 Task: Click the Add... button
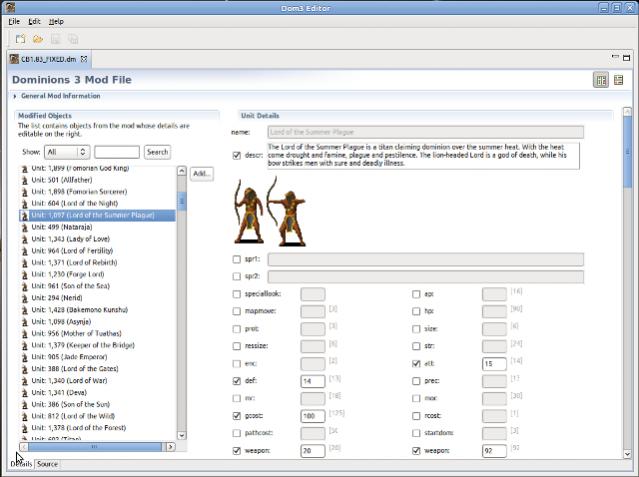201,174
